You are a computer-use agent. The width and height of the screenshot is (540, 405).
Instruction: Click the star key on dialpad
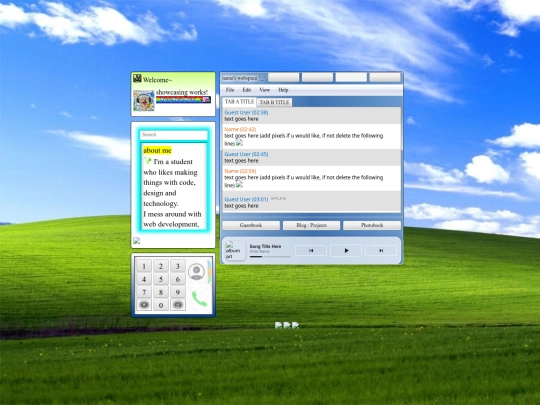coord(144,304)
